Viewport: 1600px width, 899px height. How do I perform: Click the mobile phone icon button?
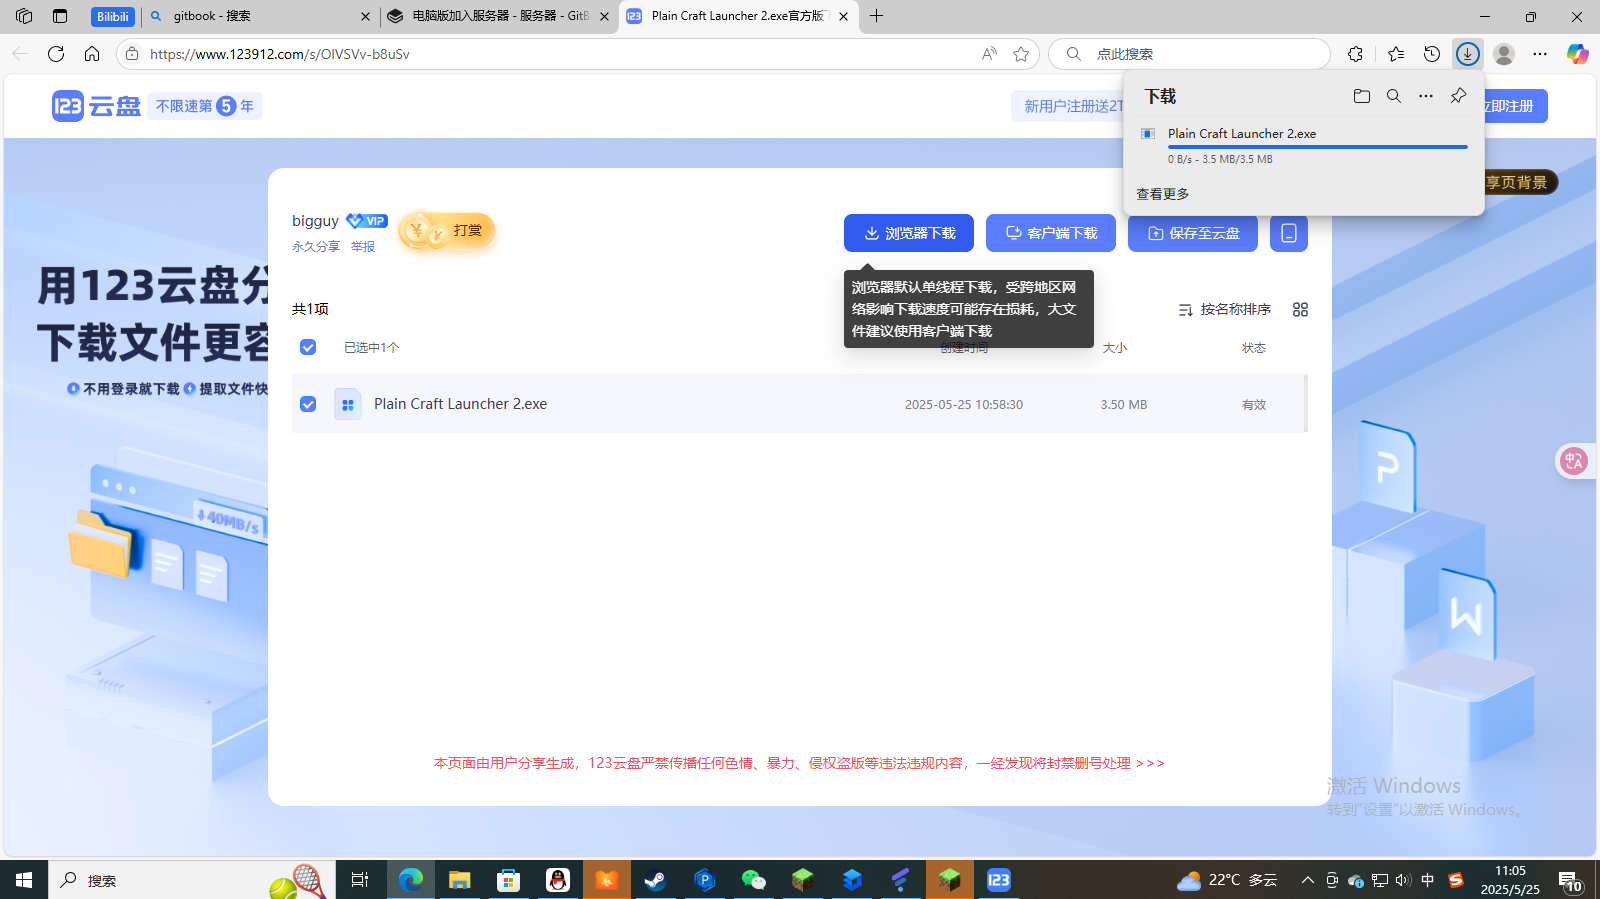click(1289, 233)
